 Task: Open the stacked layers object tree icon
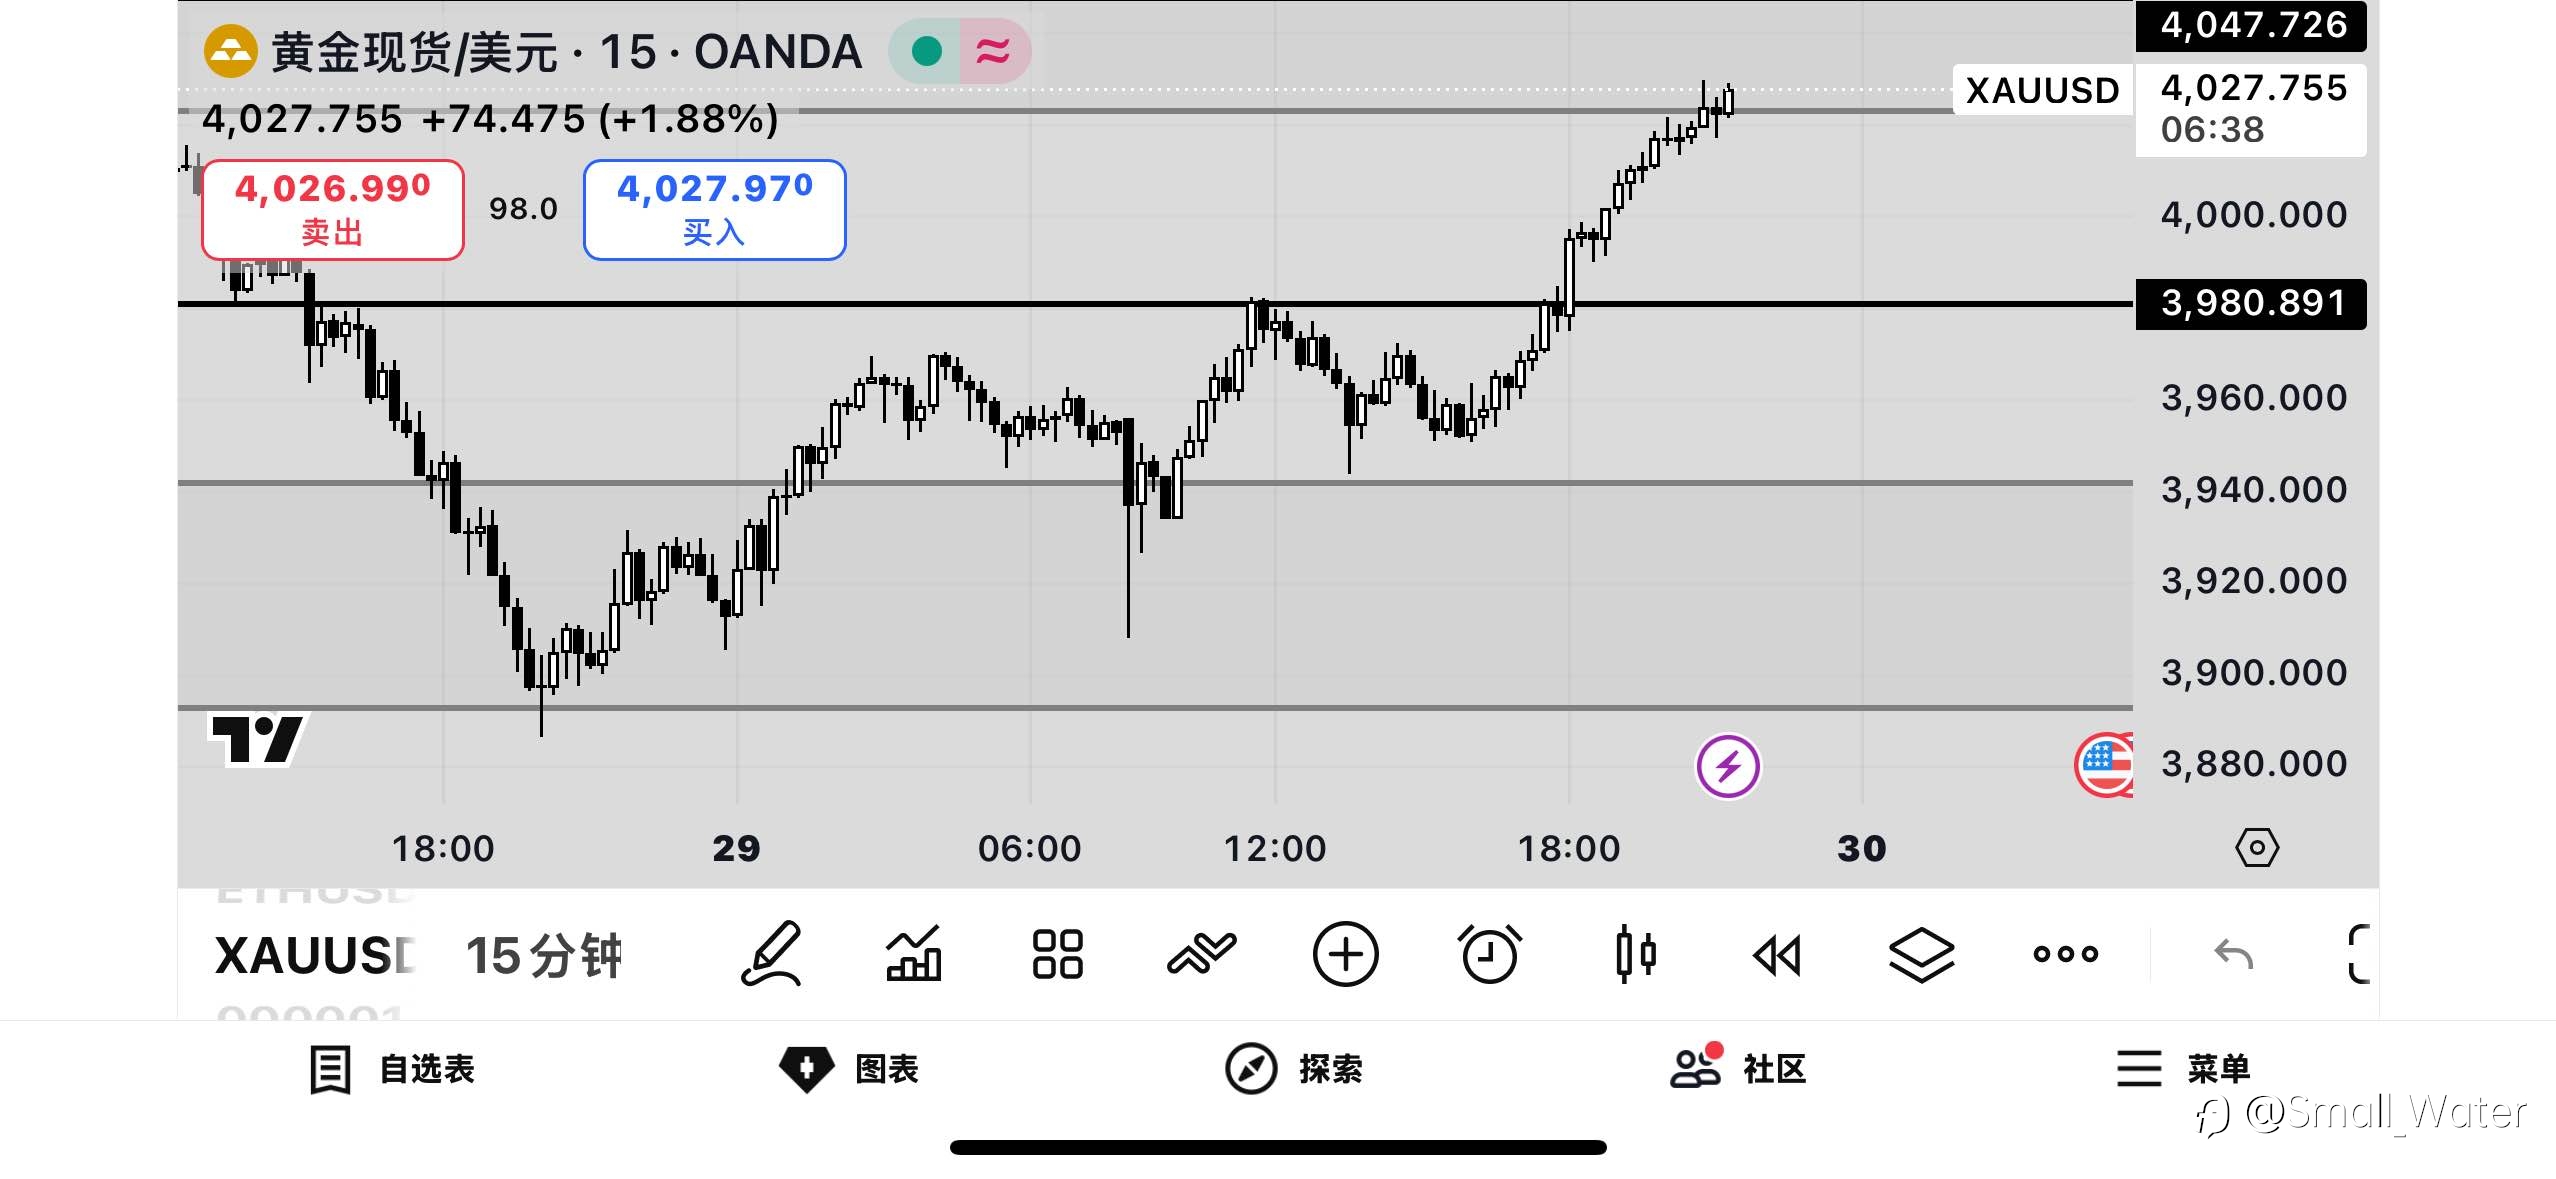click(1921, 953)
